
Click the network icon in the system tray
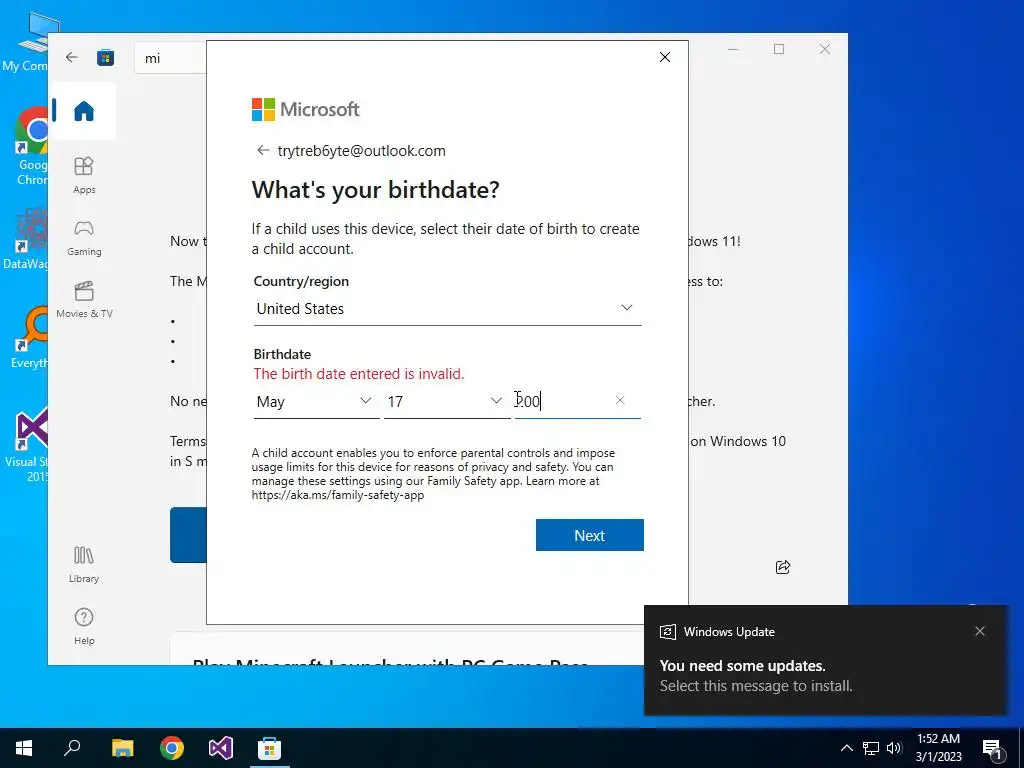click(x=871, y=748)
